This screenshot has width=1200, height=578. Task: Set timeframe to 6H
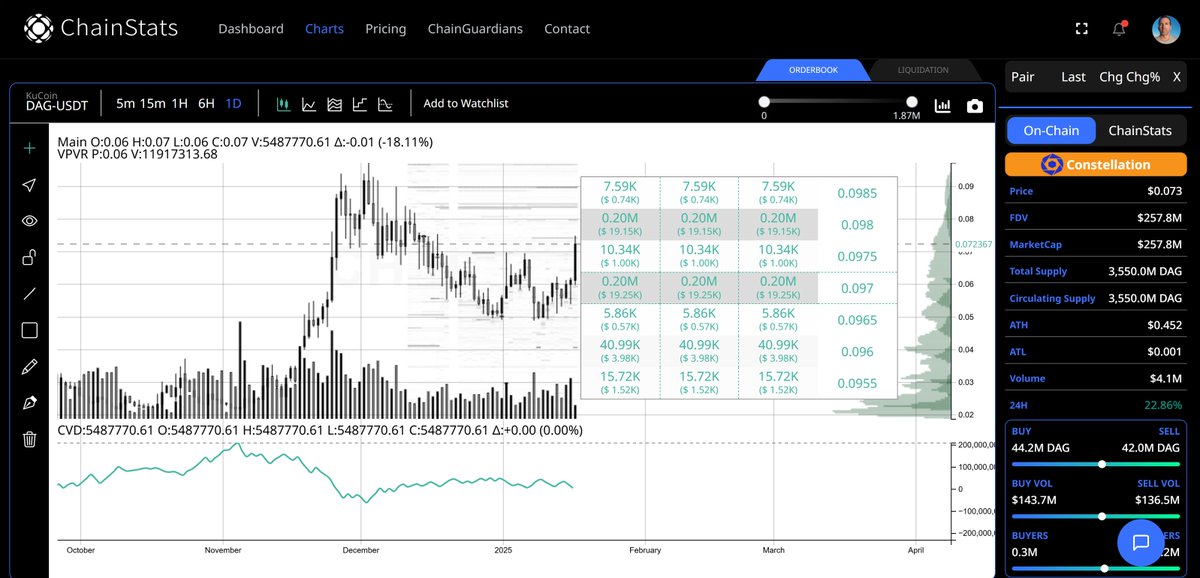[x=206, y=103]
